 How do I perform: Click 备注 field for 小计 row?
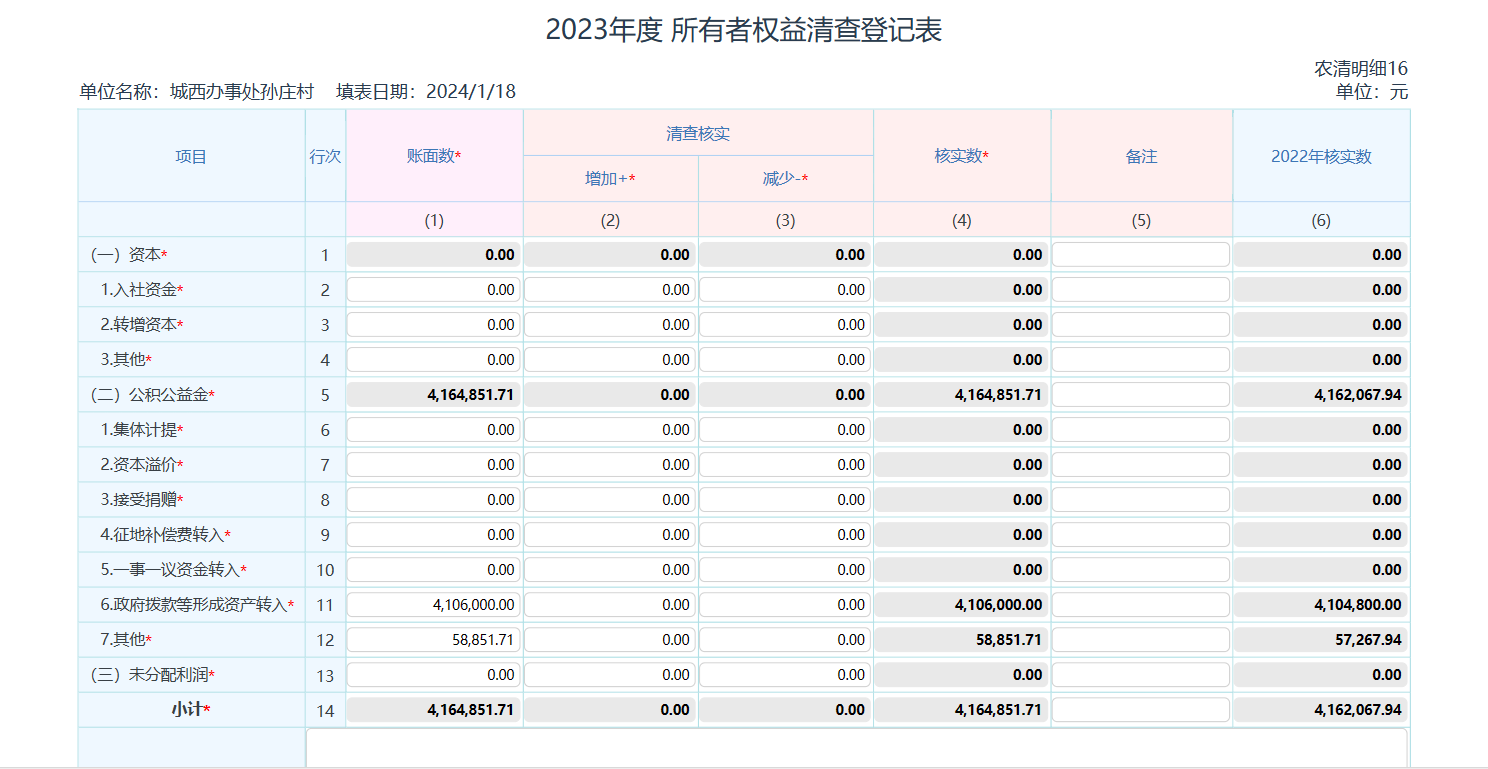(x=1141, y=710)
